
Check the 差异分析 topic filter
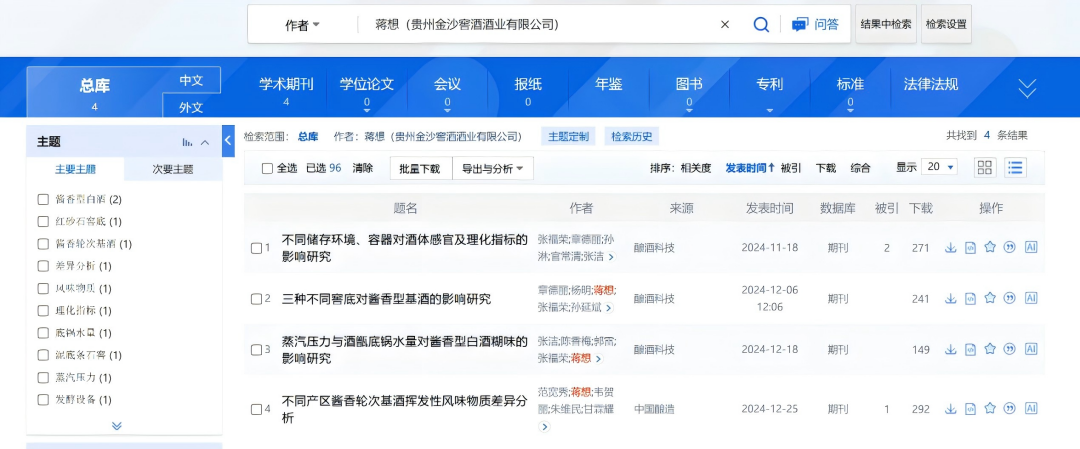(x=43, y=266)
